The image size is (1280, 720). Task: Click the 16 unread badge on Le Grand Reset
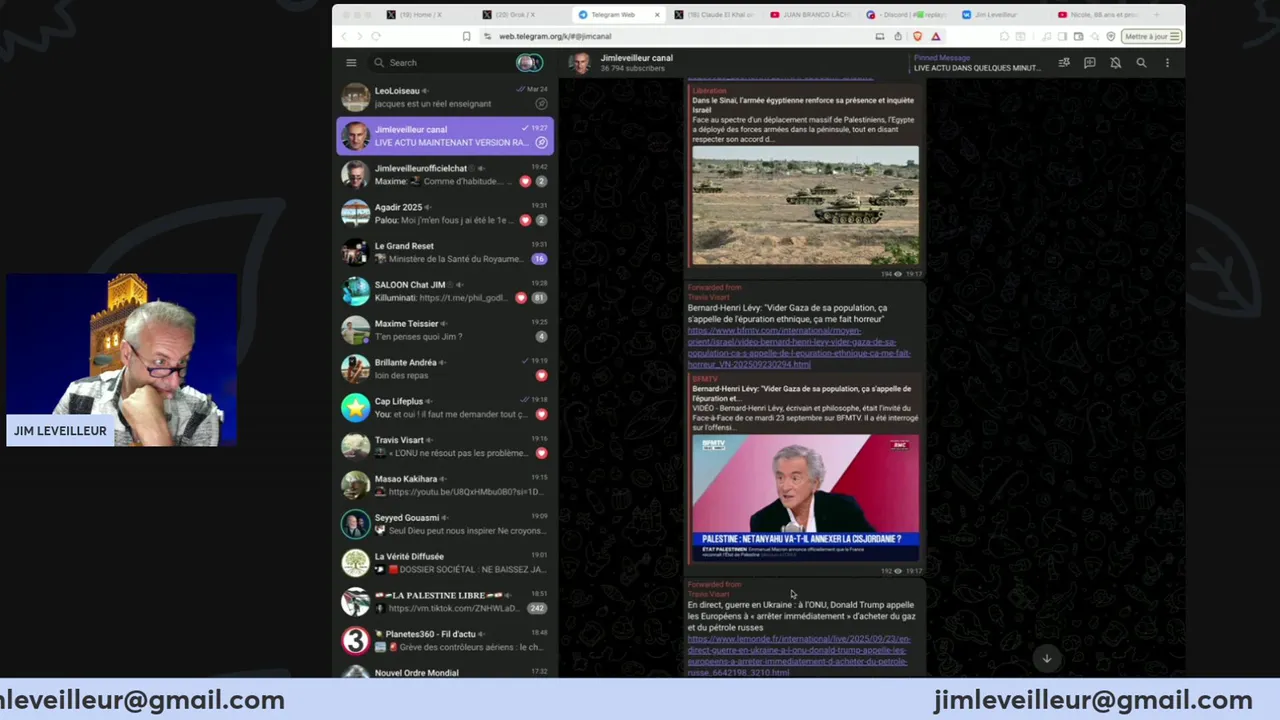[539, 259]
